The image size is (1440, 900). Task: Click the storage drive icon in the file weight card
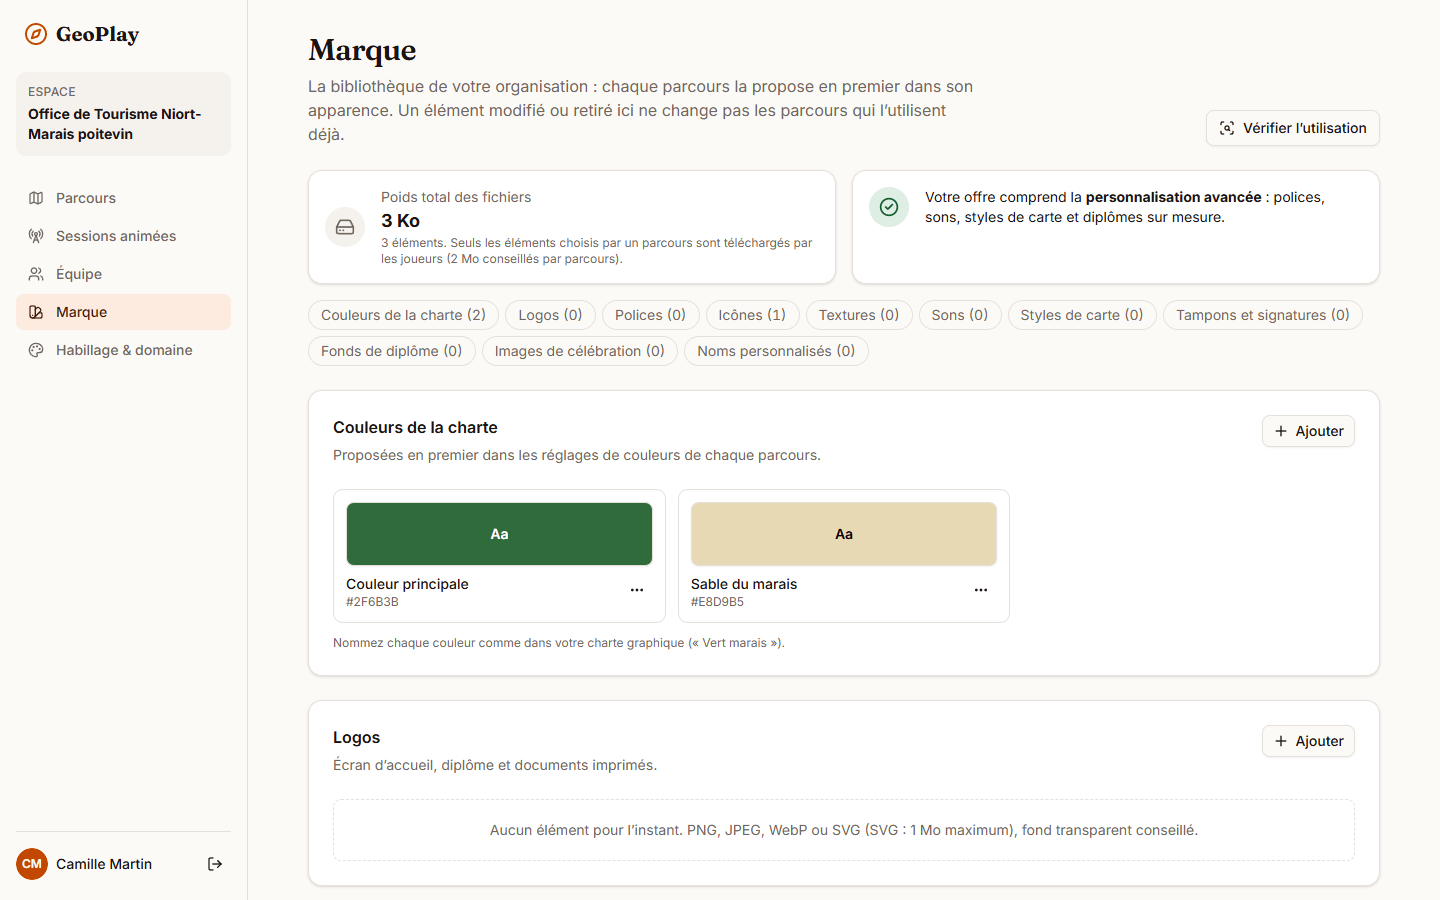[345, 227]
